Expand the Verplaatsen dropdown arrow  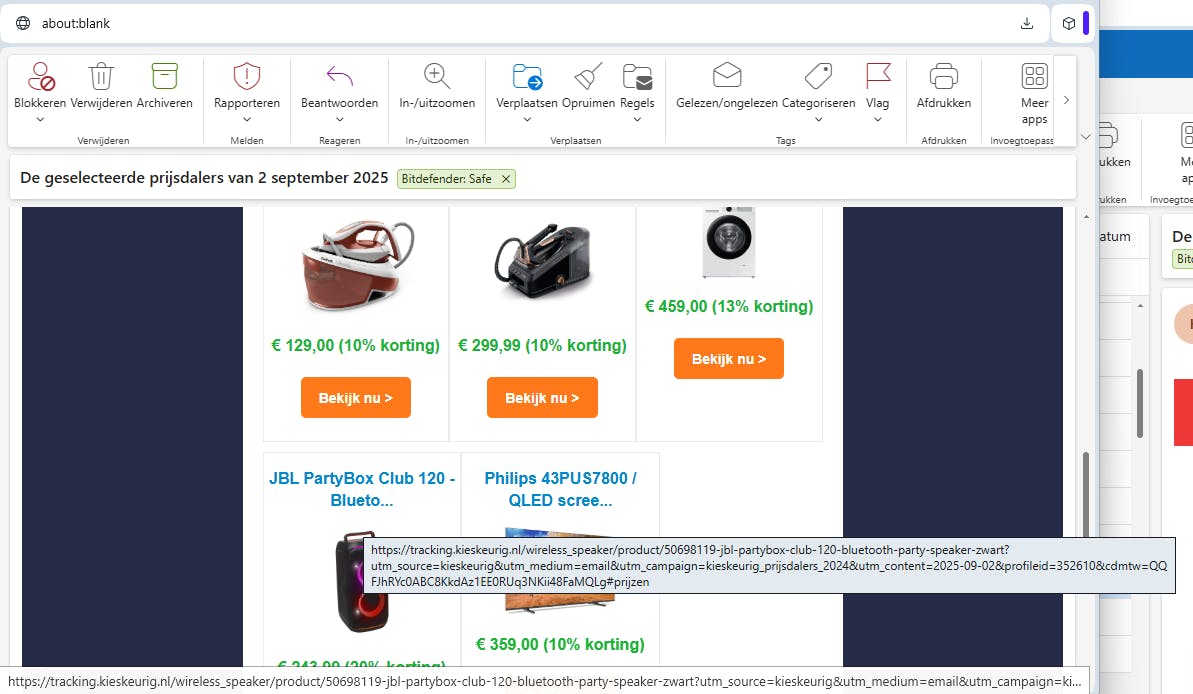pyautogui.click(x=527, y=119)
